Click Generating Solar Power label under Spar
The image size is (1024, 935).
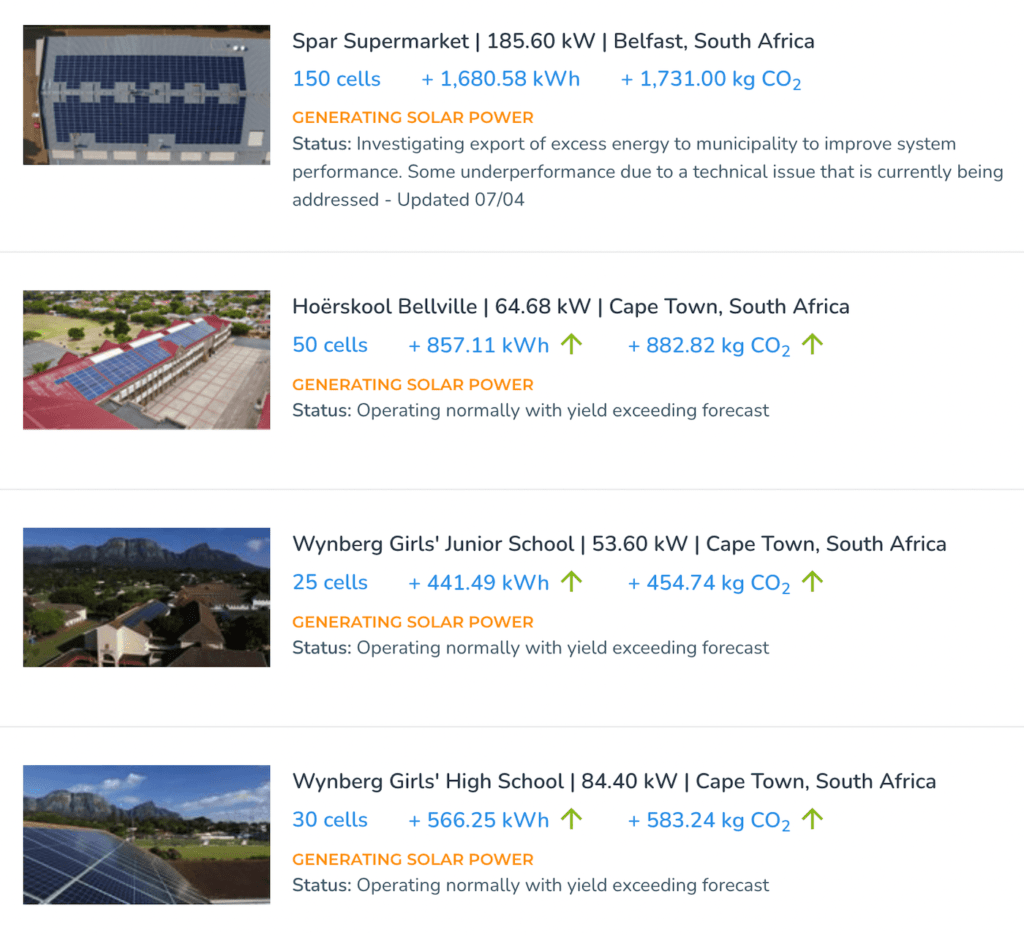tap(413, 118)
